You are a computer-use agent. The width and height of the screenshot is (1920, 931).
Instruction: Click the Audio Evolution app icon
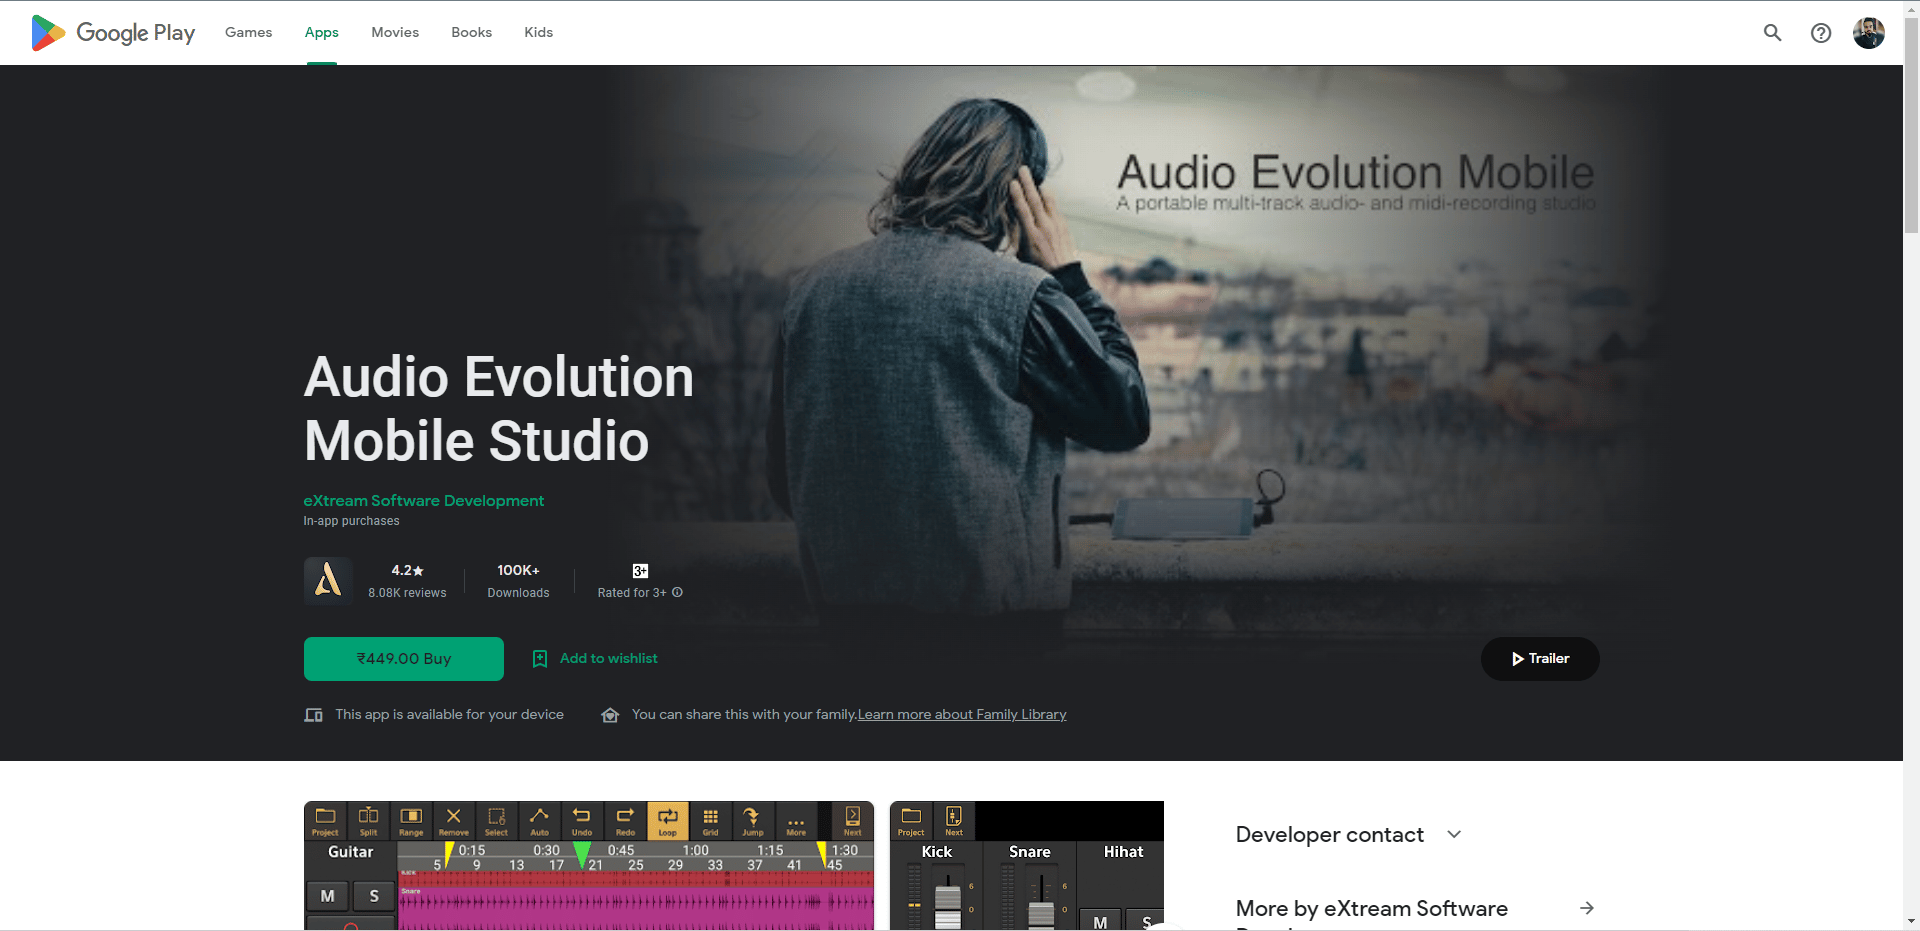(328, 581)
